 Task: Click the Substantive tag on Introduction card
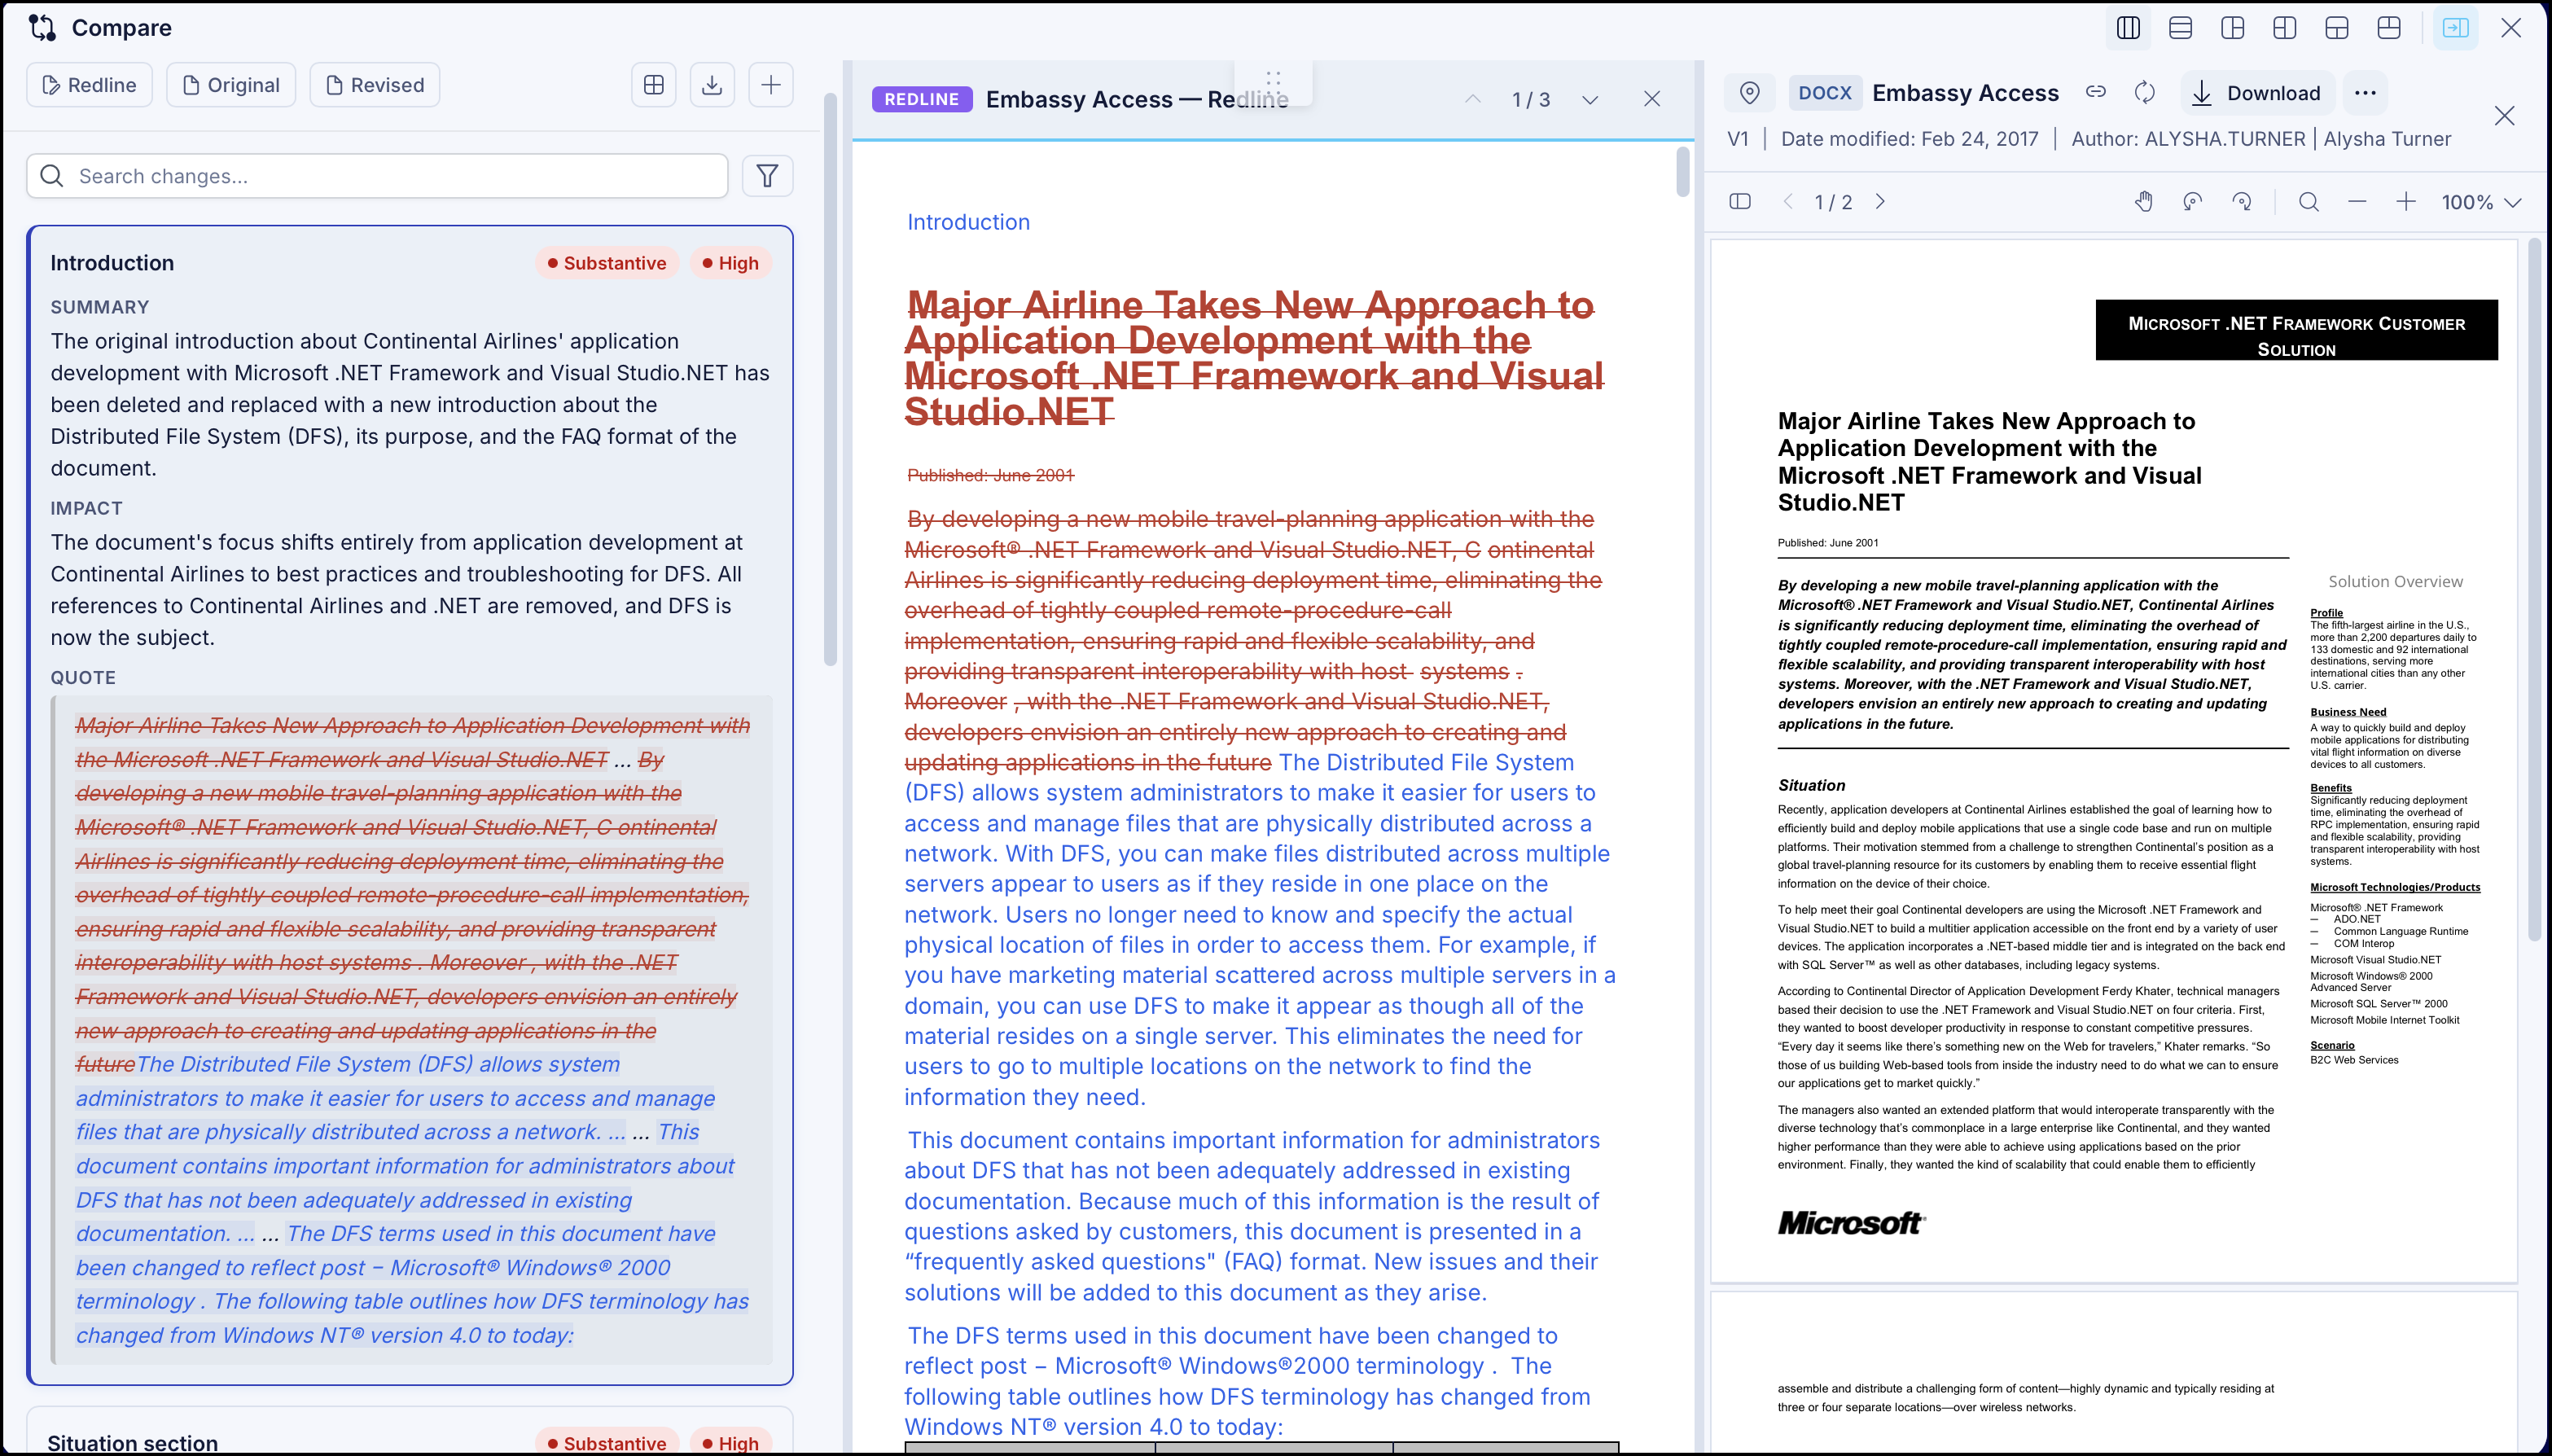coord(606,263)
